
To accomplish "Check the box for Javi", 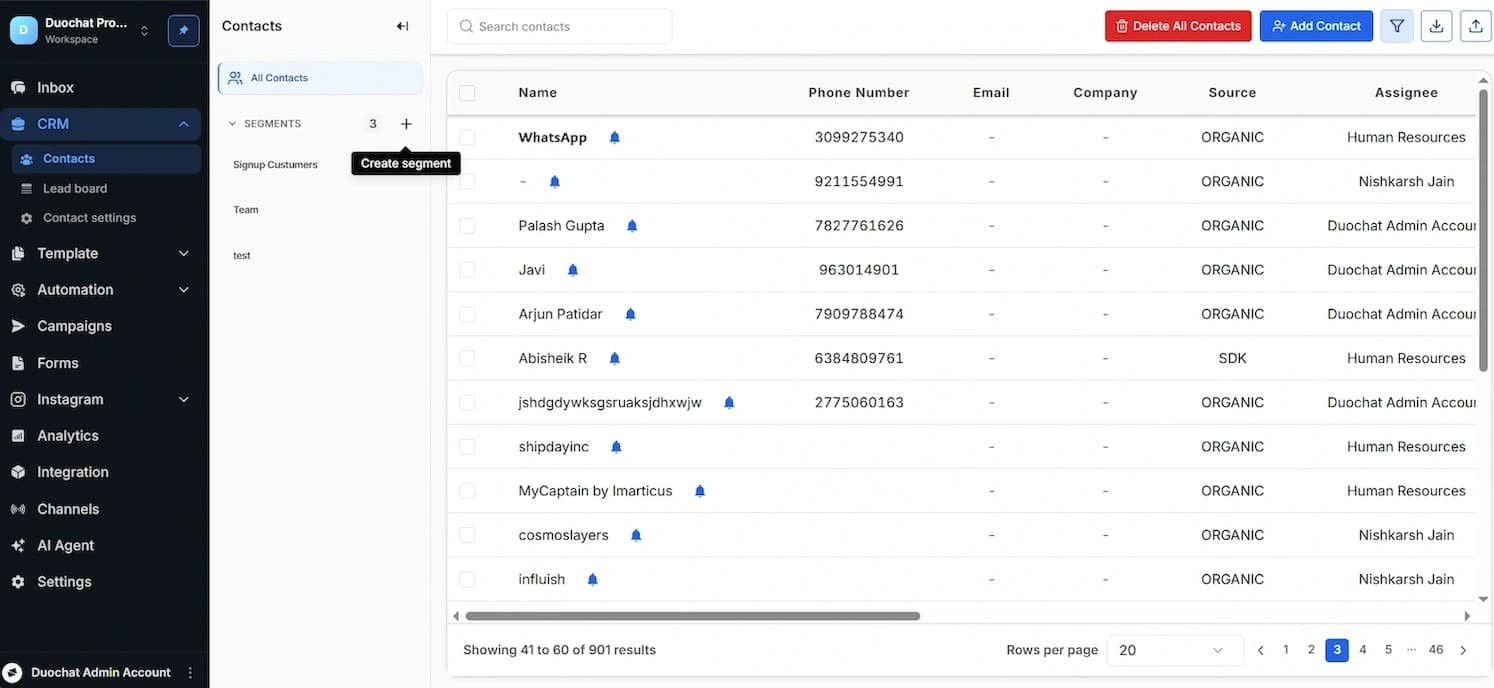I will pos(467,270).
